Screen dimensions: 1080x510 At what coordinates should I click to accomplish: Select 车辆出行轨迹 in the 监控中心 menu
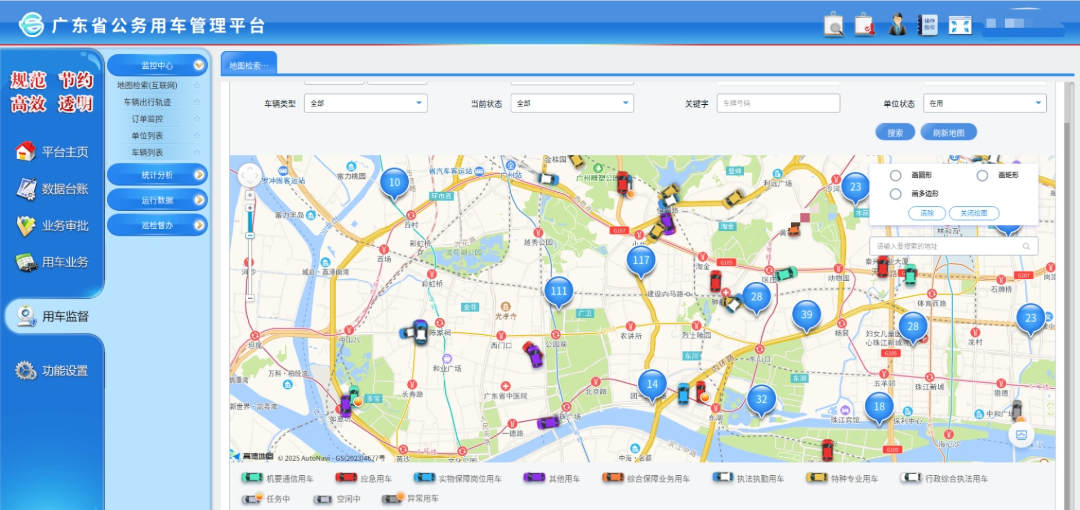pyautogui.click(x=147, y=102)
